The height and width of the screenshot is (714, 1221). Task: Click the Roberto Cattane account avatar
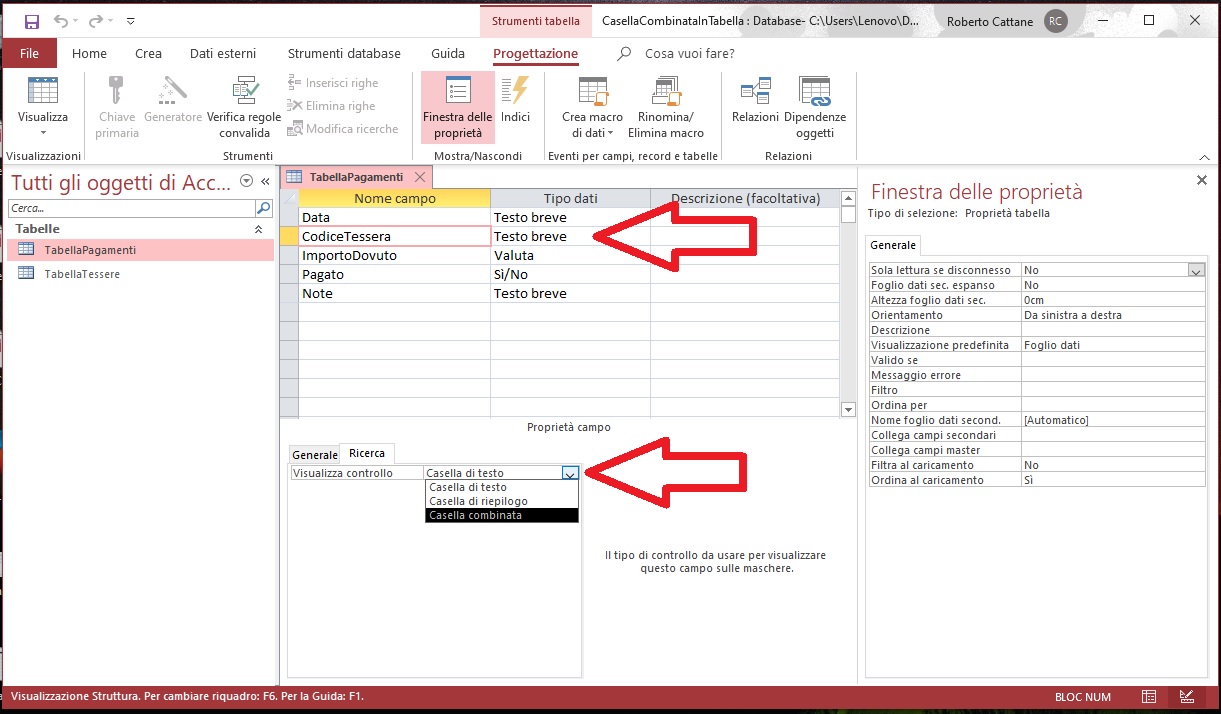1055,21
